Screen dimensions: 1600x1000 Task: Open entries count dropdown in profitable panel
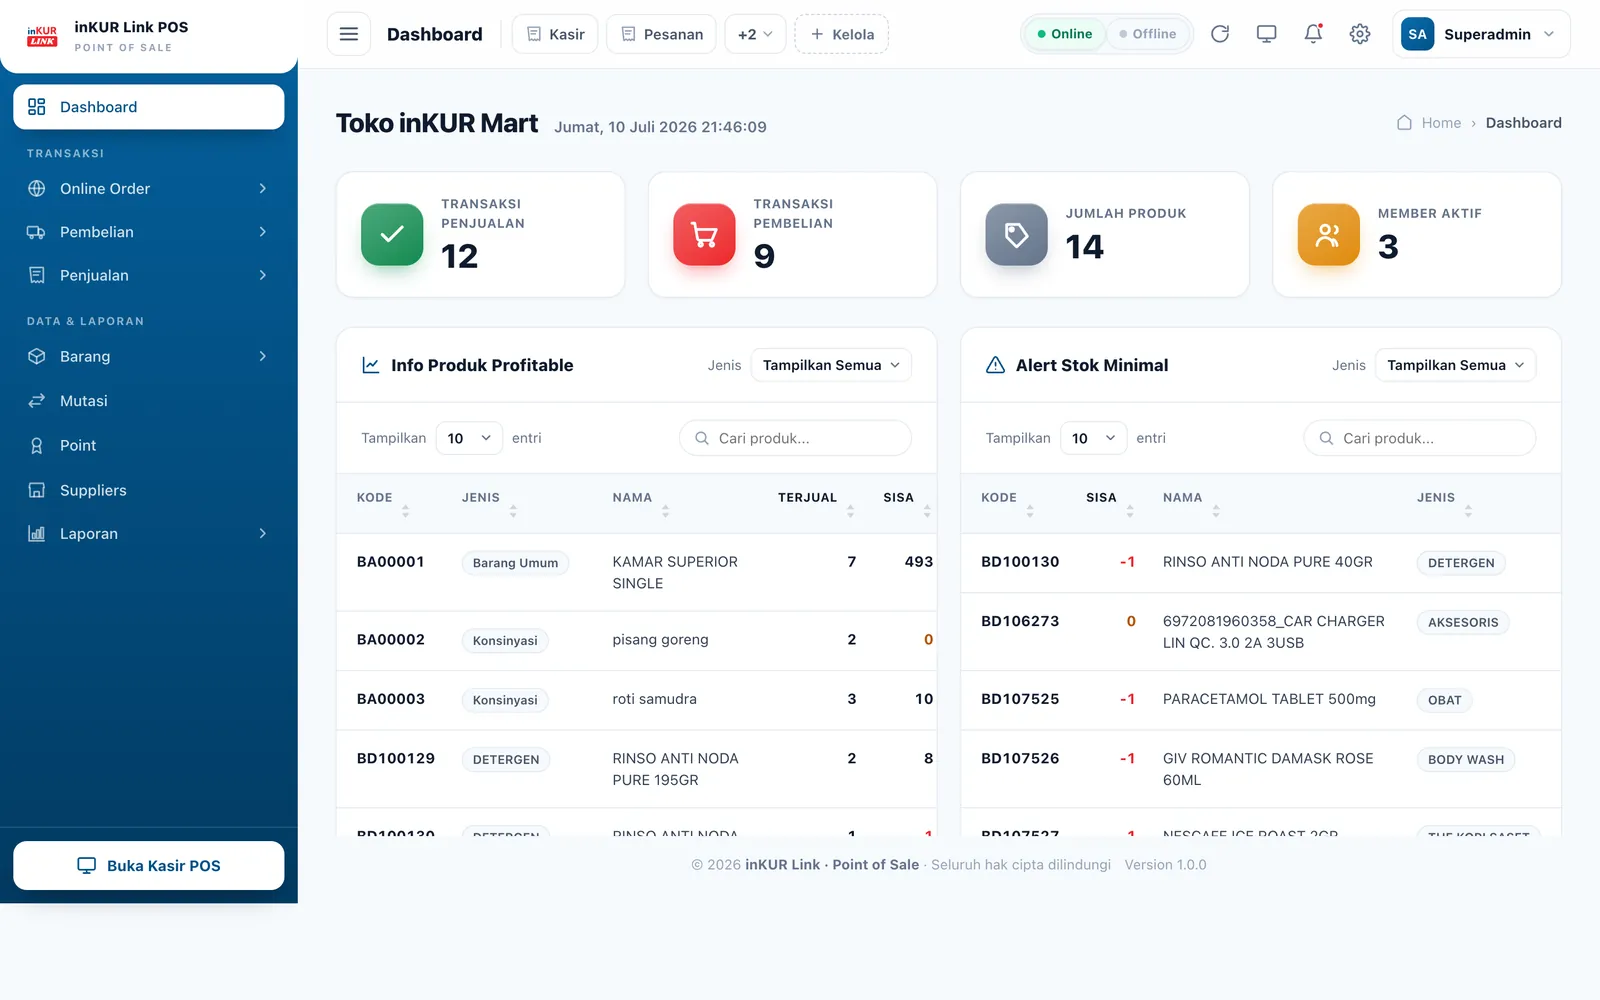pyautogui.click(x=469, y=438)
